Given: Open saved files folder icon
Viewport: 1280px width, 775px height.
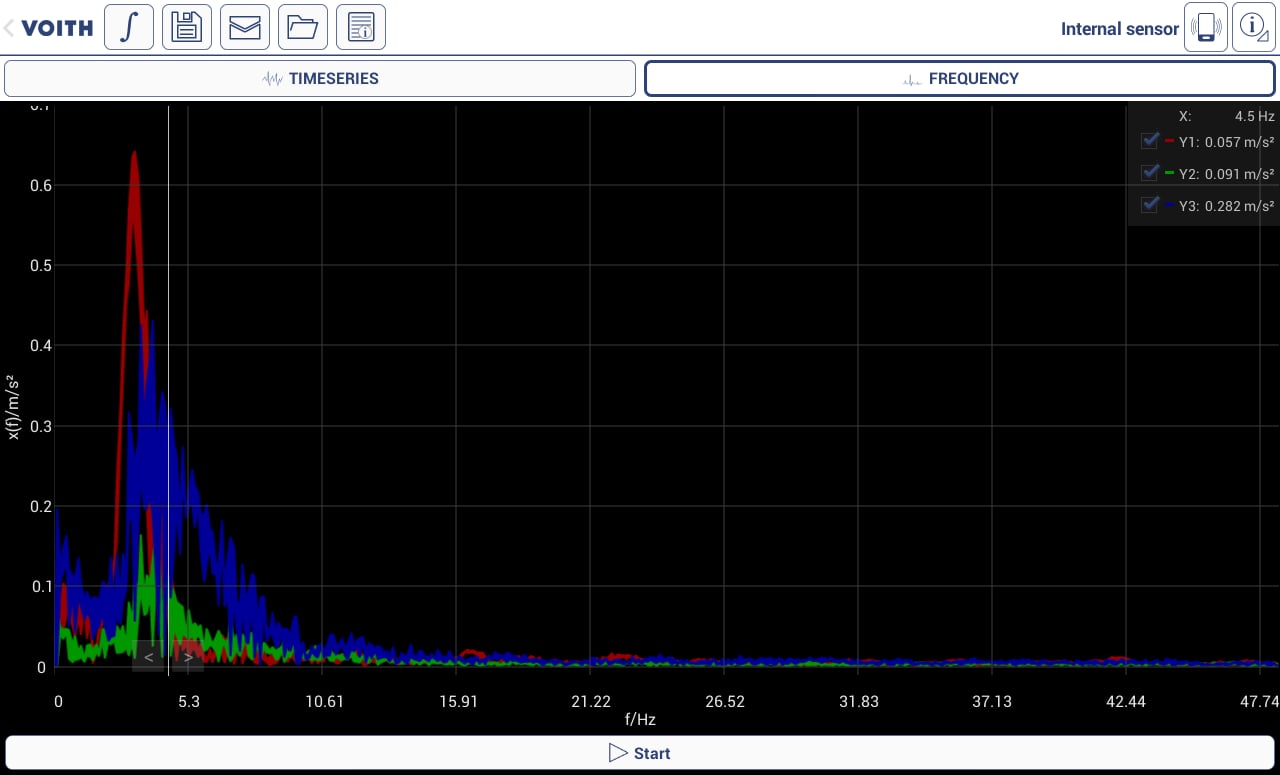Looking at the screenshot, I should 303,27.
